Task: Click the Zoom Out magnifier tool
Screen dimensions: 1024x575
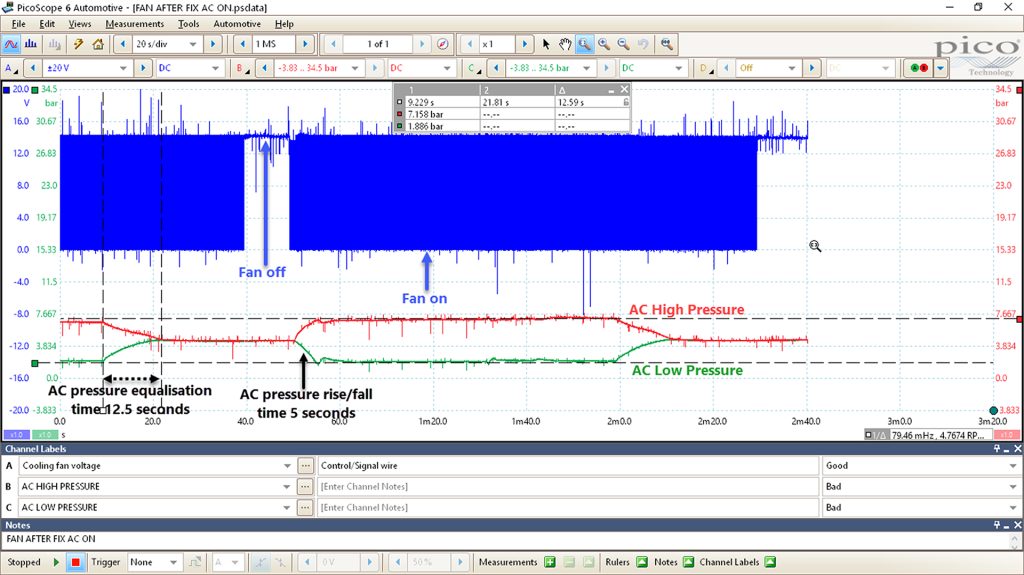Action: [624, 44]
